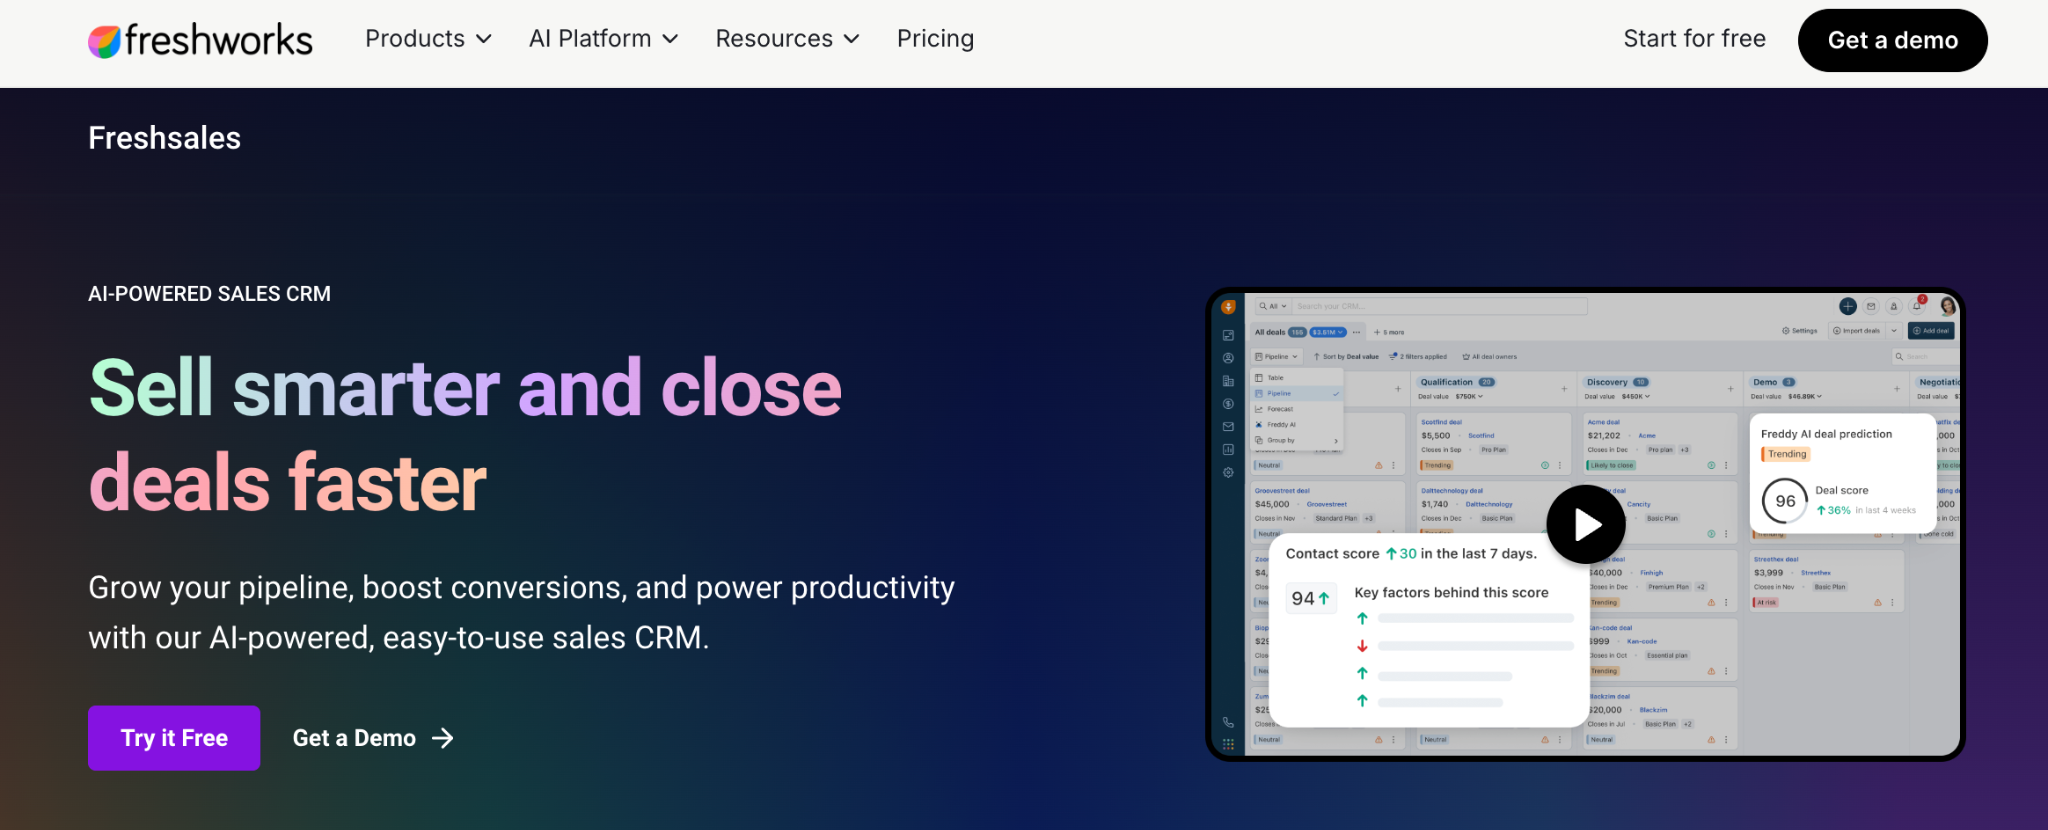Click the gear icon in CRM sidebar
Viewport: 2048px width, 830px height.
coord(1228,473)
